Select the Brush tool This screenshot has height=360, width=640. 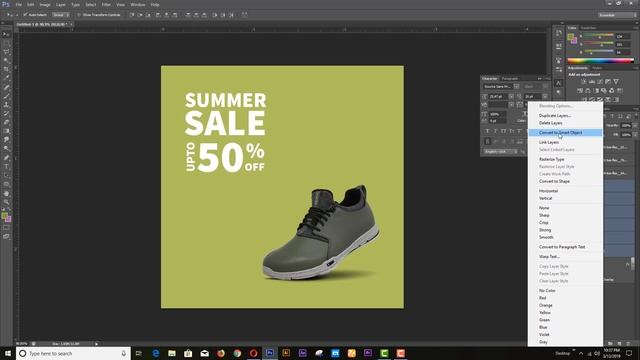(x=6, y=96)
